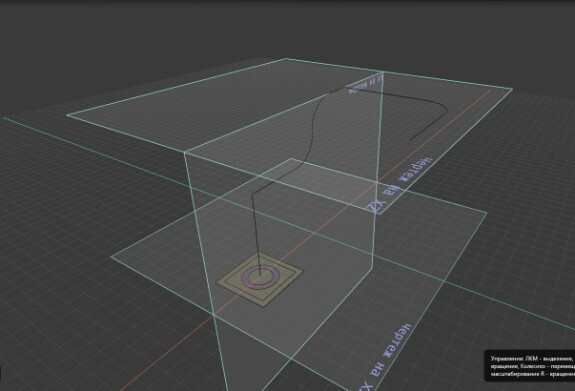
Task: Select the lower «чертеж на X…» label beside the help box
Action: 385,356
